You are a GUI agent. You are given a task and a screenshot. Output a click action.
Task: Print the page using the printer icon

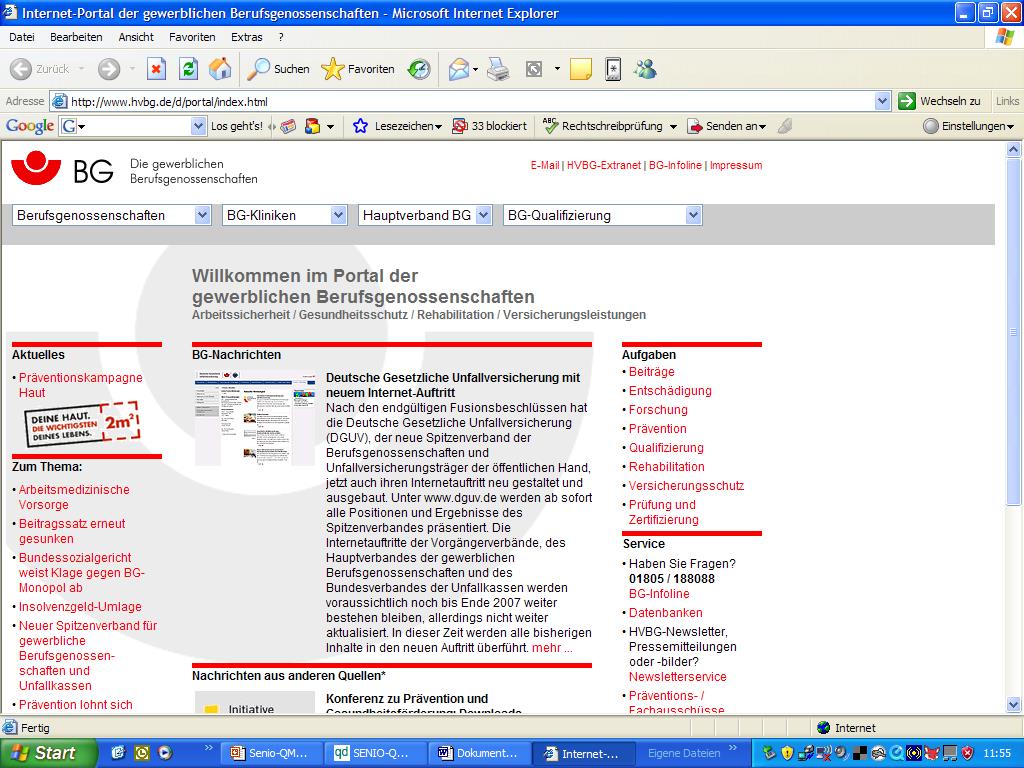click(498, 69)
